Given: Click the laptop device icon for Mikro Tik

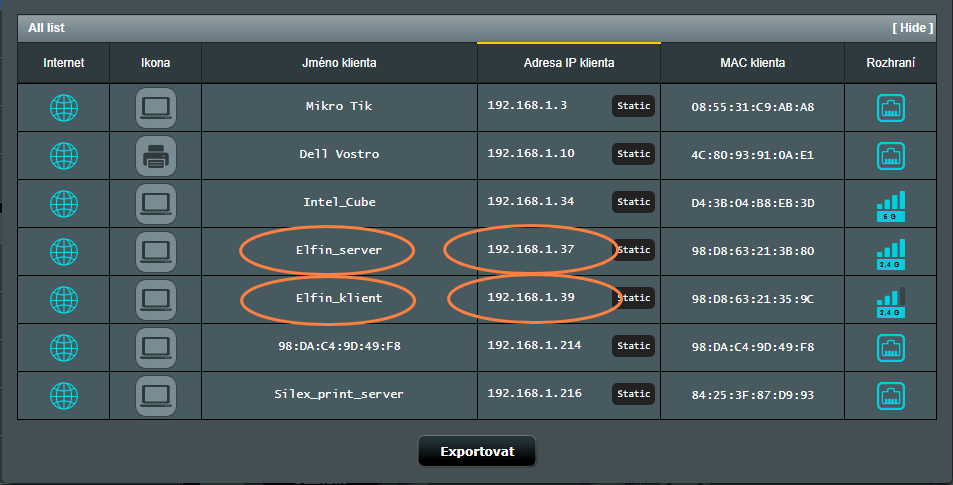Looking at the screenshot, I should [155, 107].
